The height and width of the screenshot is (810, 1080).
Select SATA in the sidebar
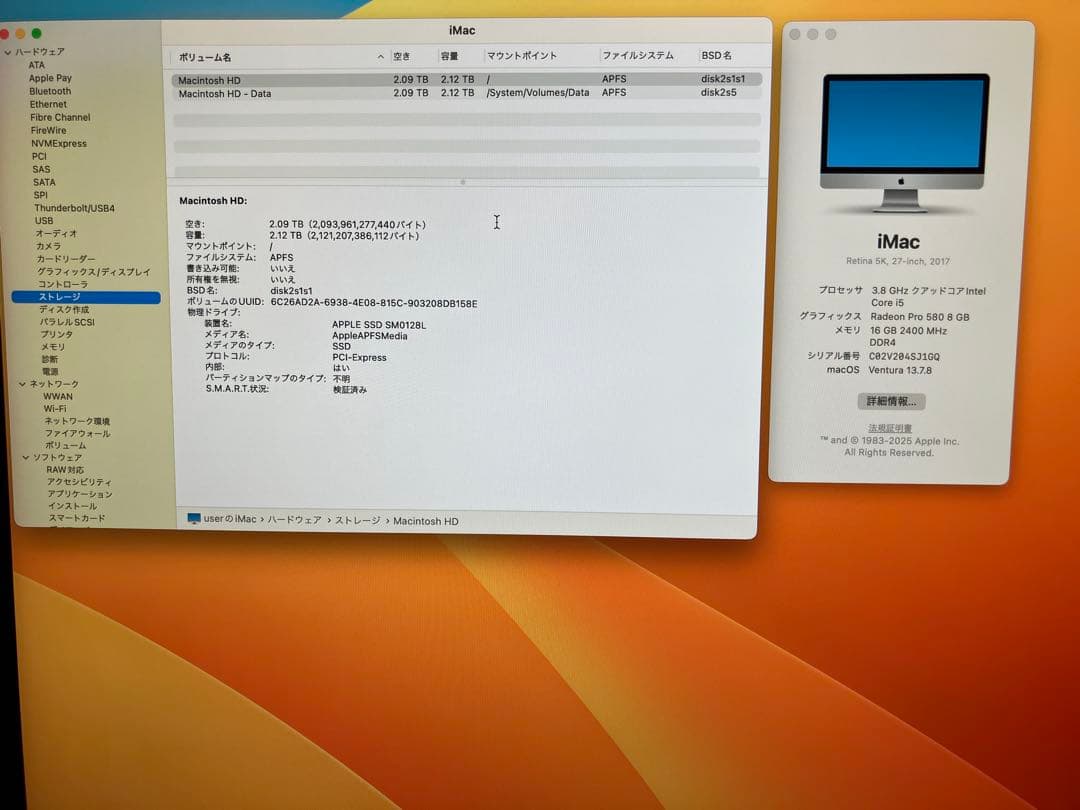click(44, 183)
